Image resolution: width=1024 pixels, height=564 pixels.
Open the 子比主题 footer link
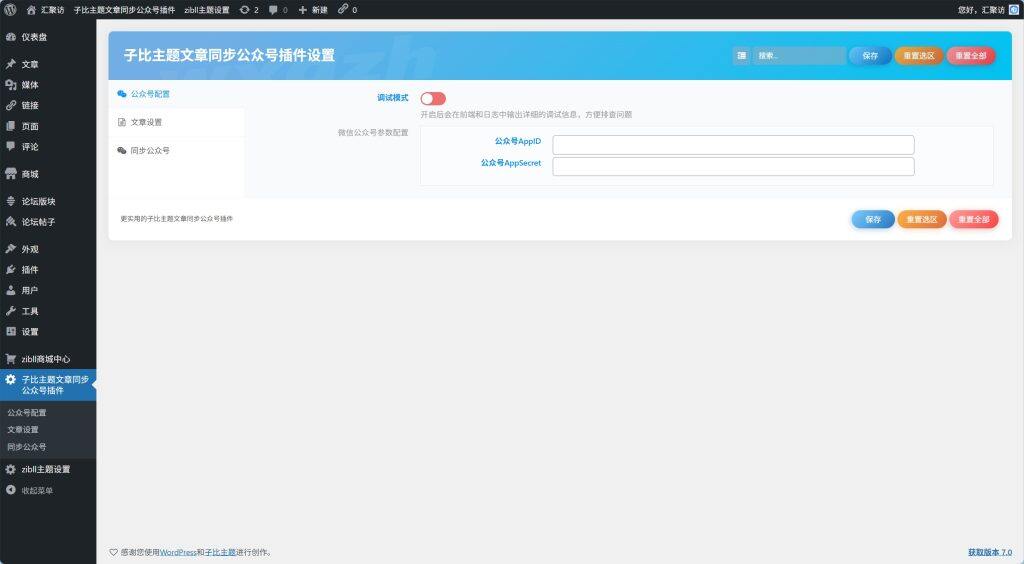pos(220,552)
